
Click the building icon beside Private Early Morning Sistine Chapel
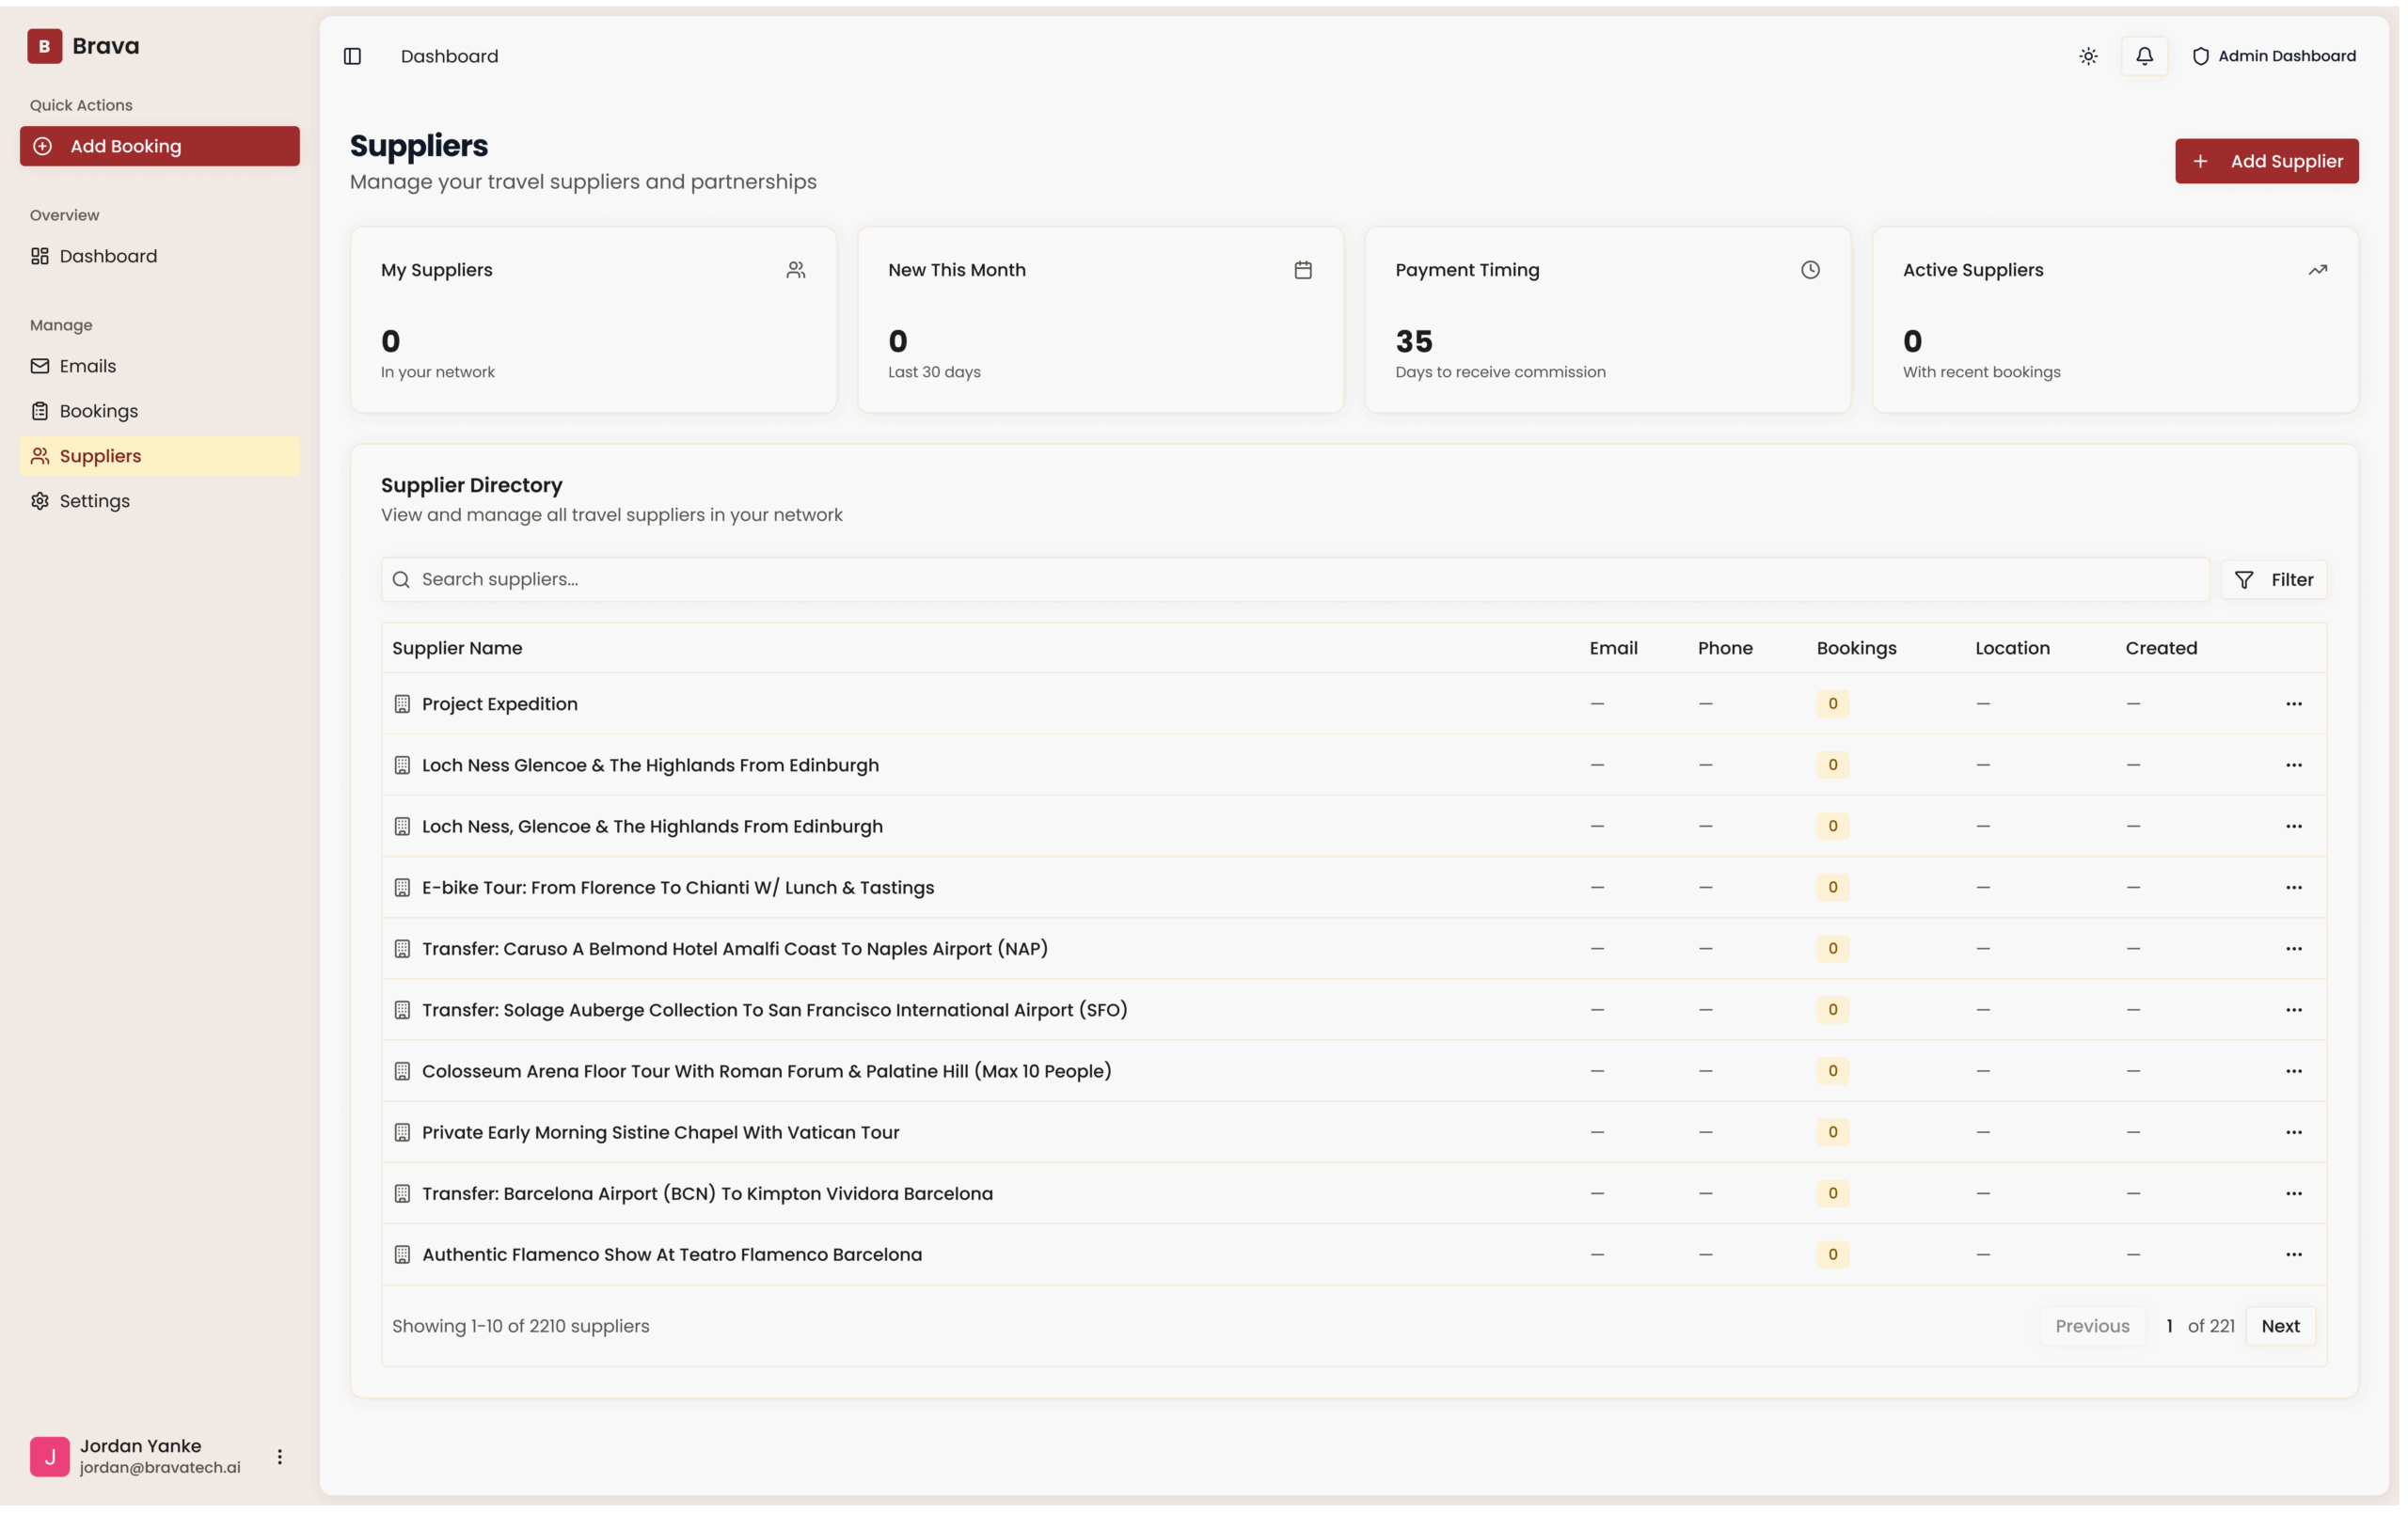[402, 1132]
